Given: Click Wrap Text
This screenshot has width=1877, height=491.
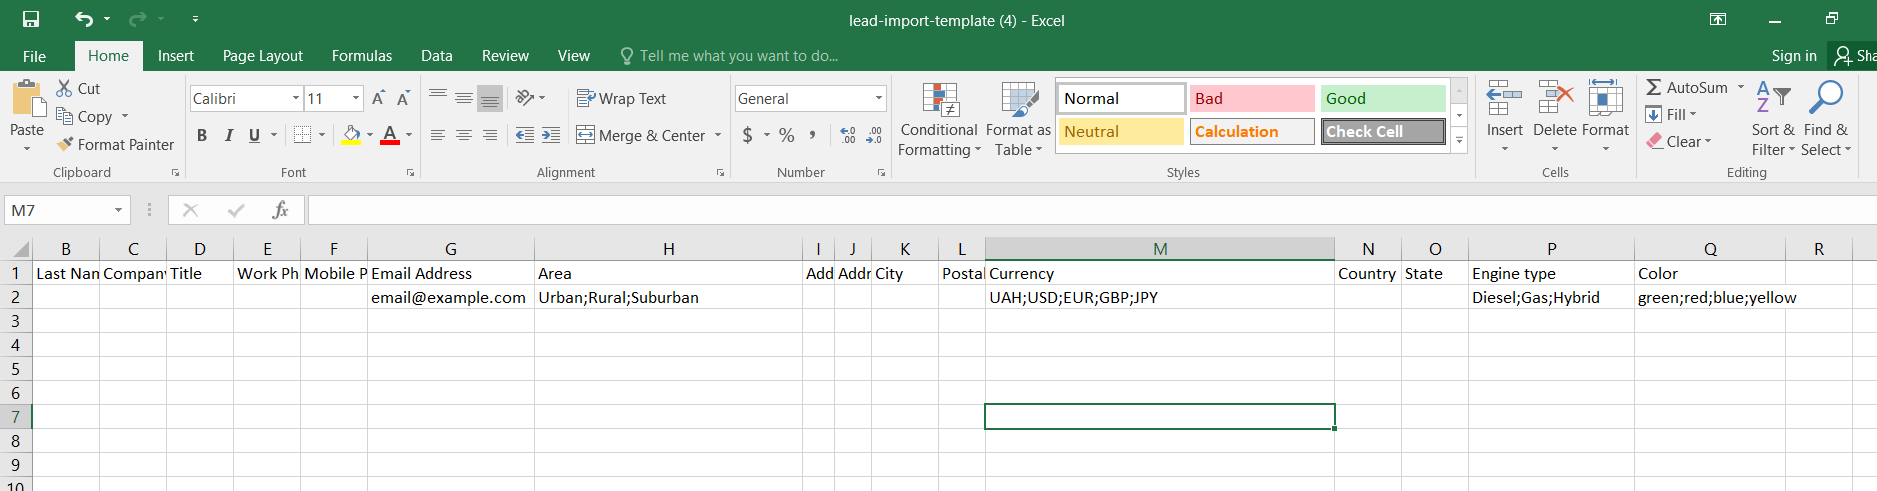Looking at the screenshot, I should (621, 98).
